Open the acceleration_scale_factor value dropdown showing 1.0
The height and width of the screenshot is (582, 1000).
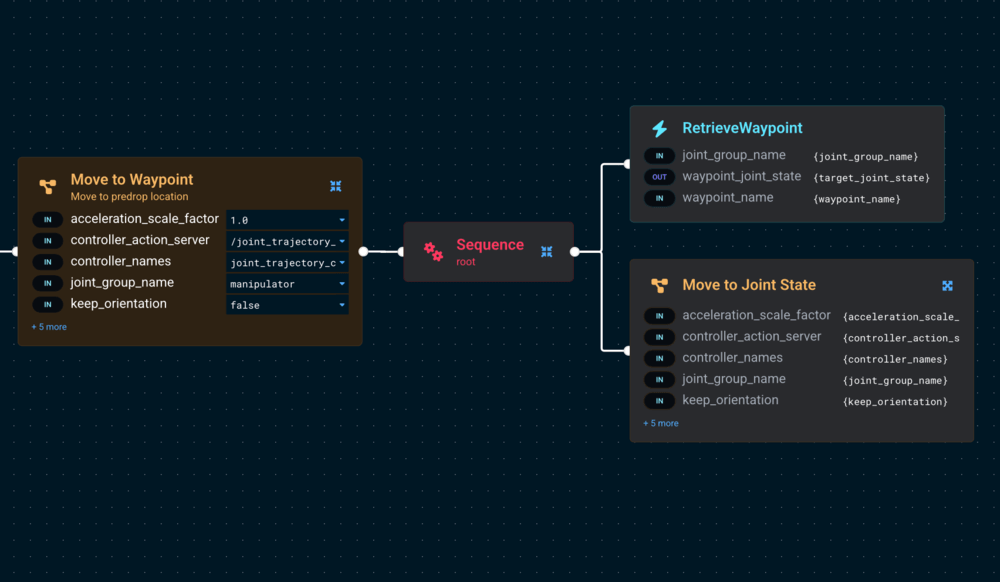coord(288,219)
